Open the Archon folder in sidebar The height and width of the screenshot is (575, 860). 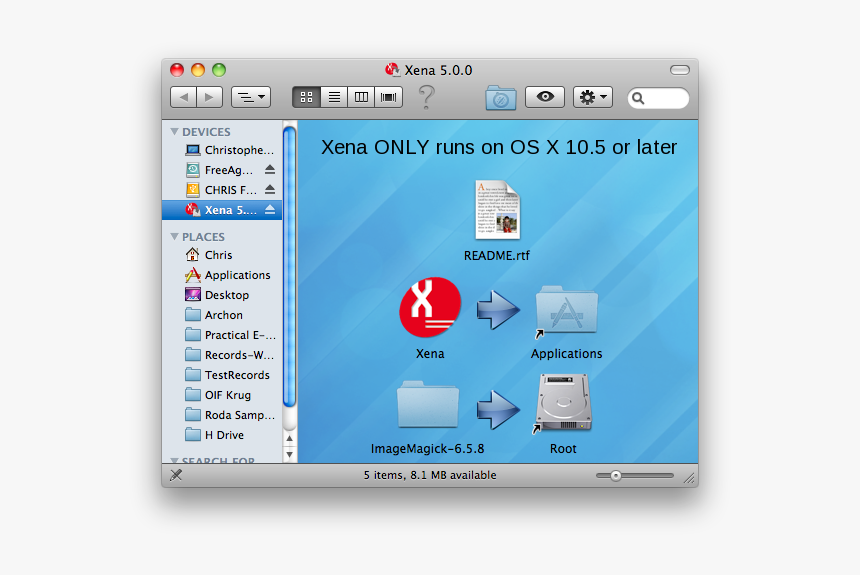tap(222, 315)
